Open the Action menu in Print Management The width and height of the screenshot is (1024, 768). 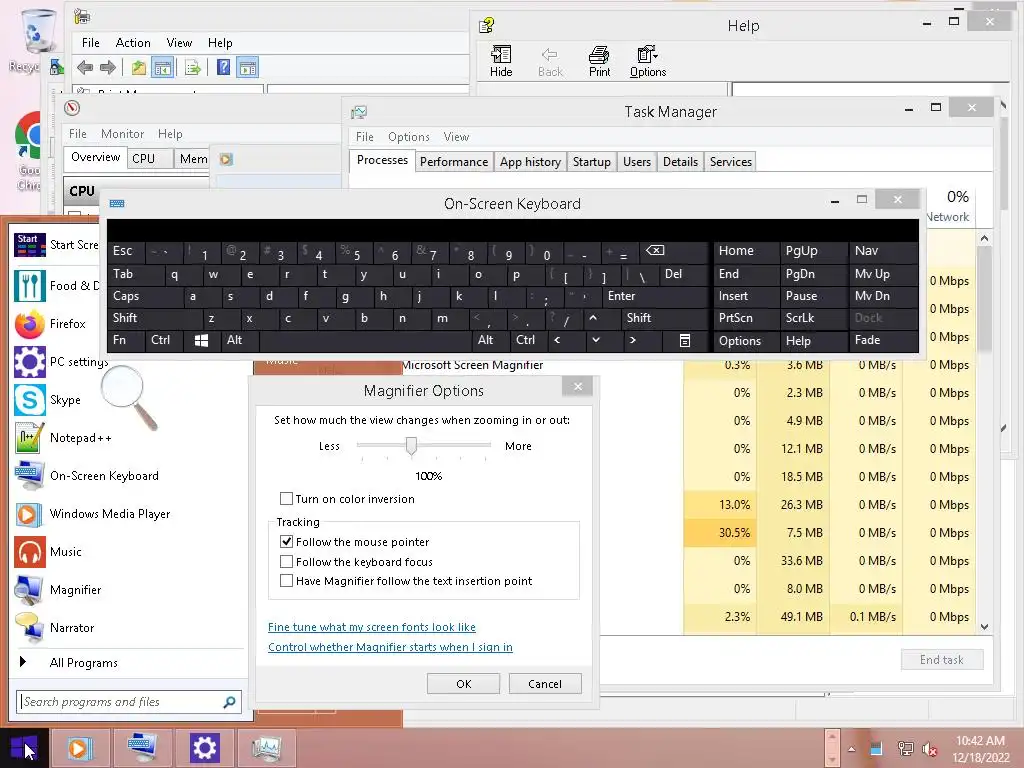pos(133,43)
